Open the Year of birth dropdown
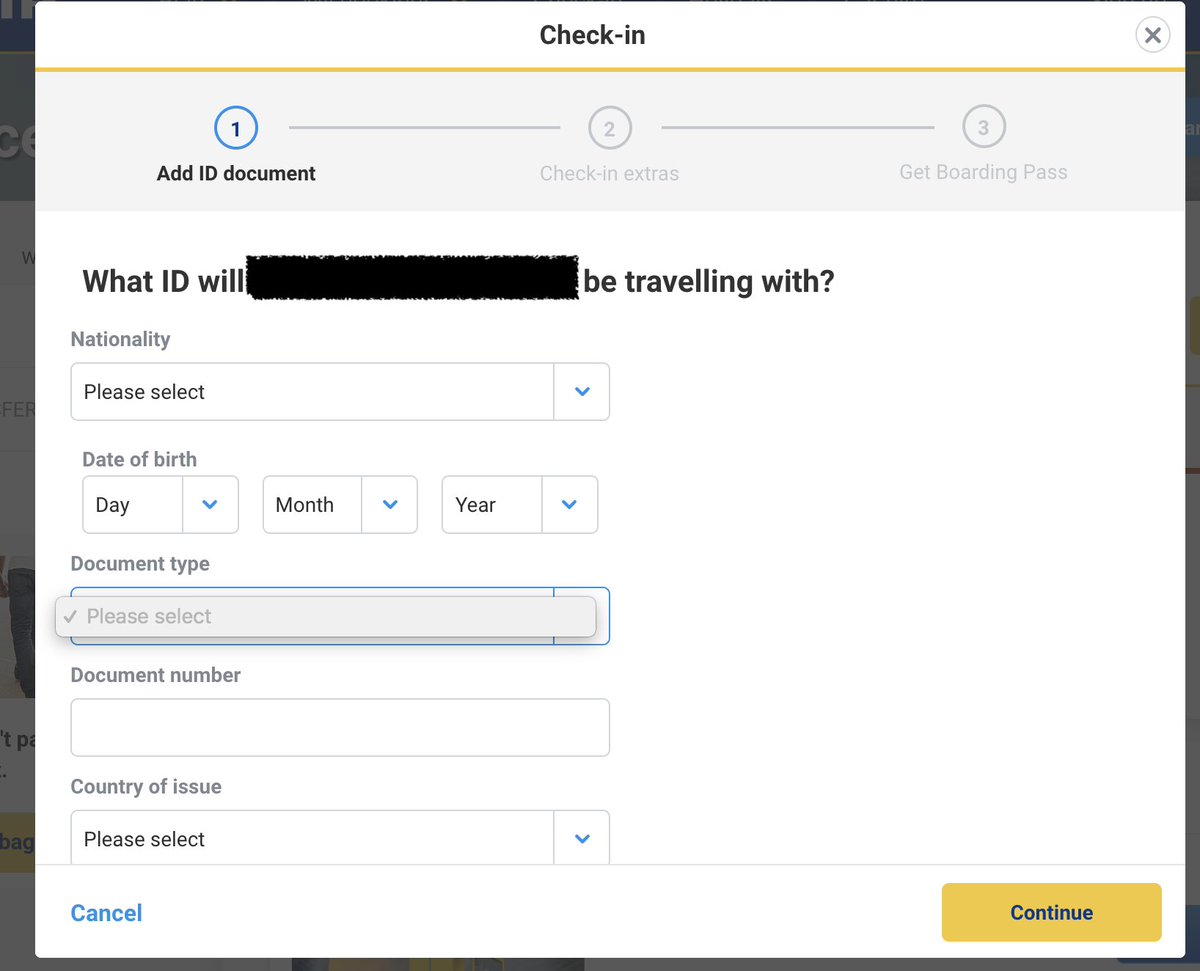The image size is (1200, 971). click(x=520, y=505)
